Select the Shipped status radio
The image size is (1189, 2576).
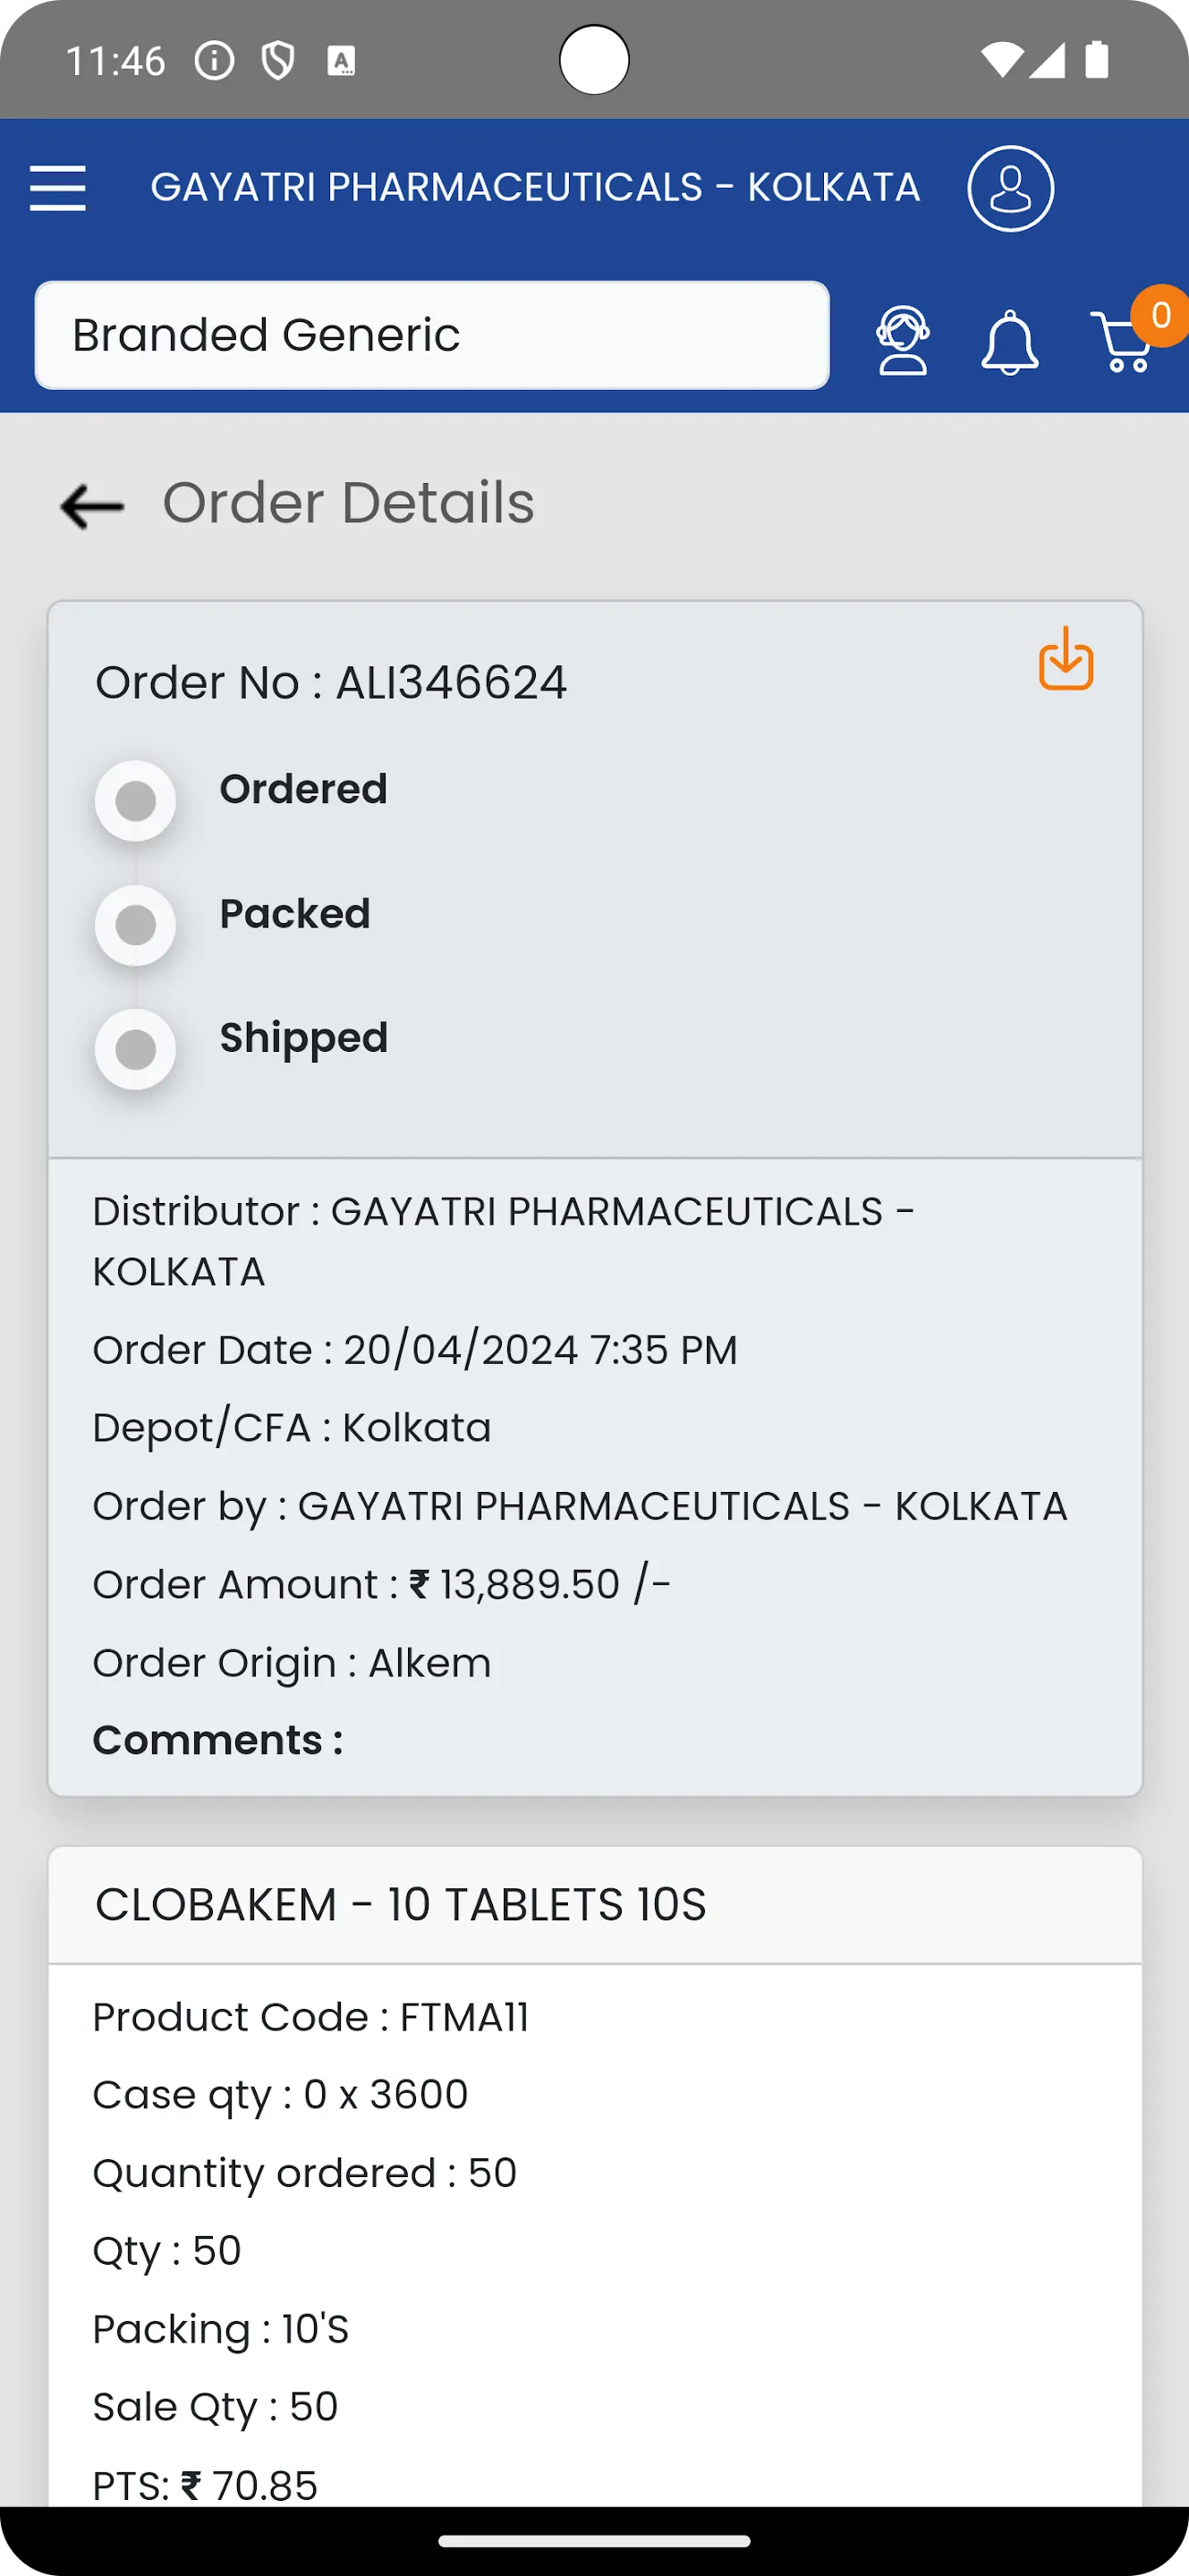coord(136,1049)
